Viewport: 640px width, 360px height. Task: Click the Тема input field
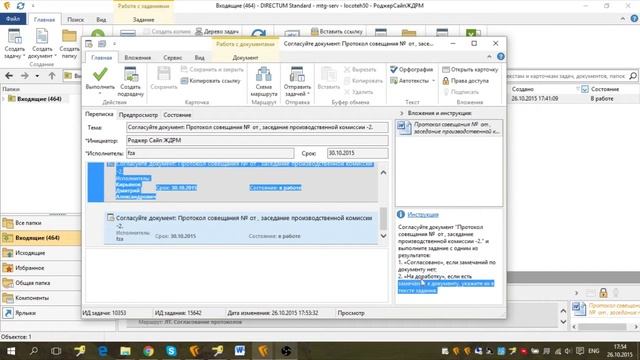pyautogui.click(x=257, y=127)
